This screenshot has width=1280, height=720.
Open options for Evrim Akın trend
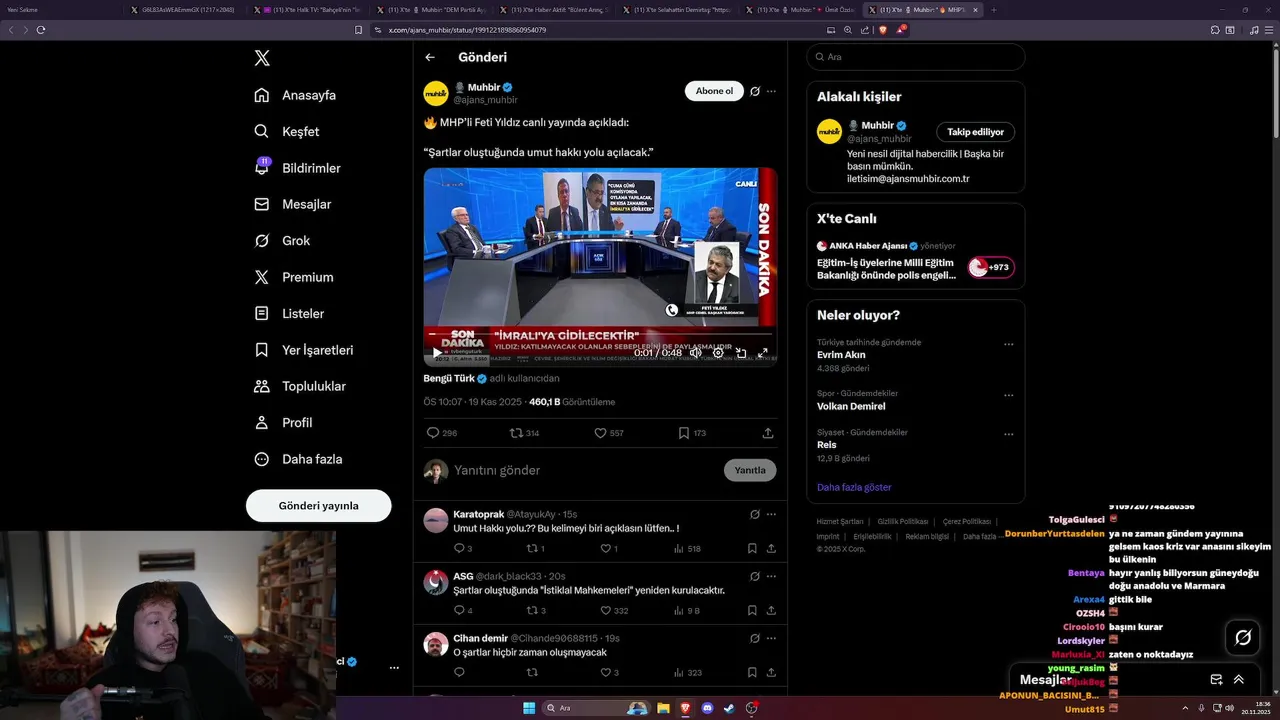pyautogui.click(x=1009, y=344)
